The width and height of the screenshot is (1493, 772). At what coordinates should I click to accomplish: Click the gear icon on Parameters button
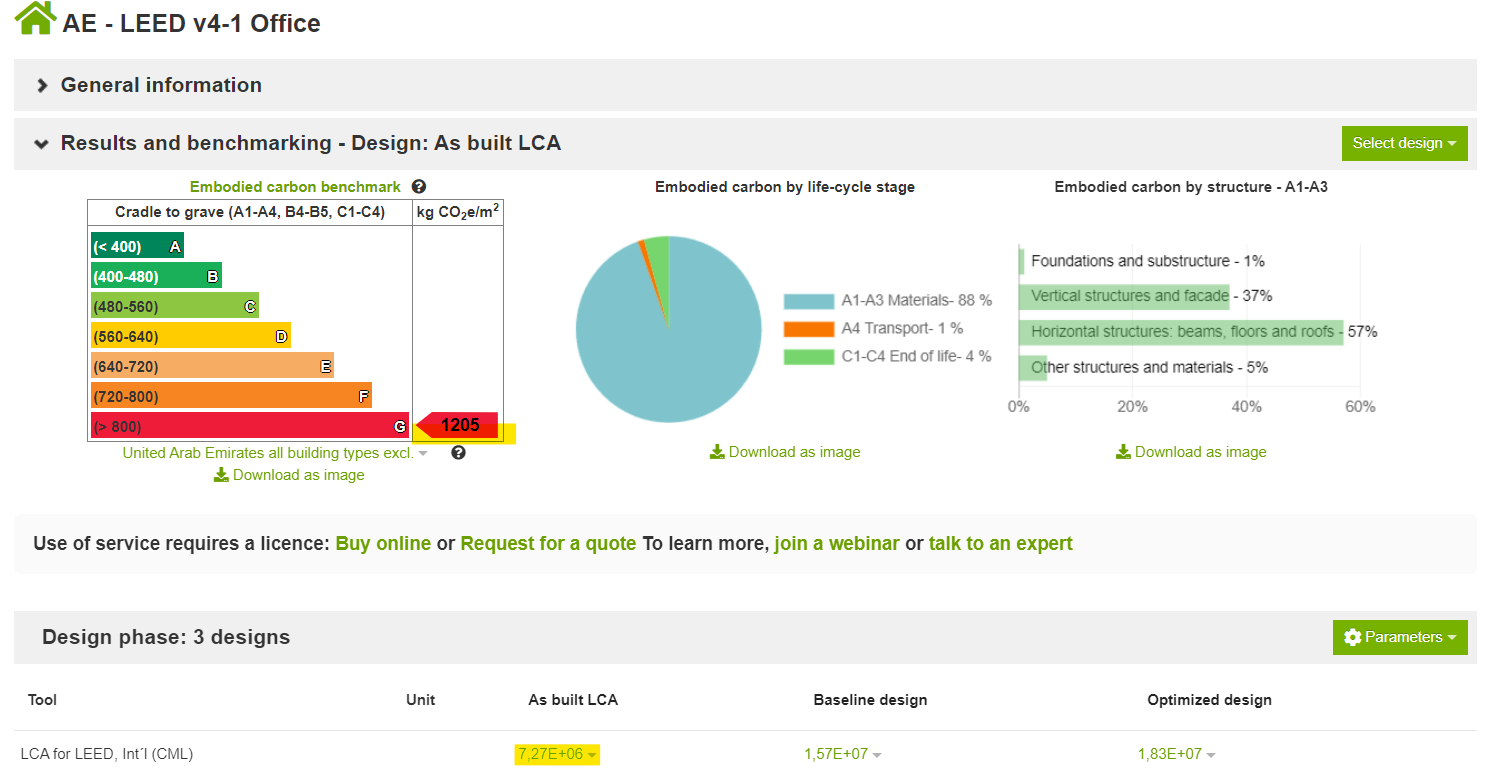(x=1353, y=637)
